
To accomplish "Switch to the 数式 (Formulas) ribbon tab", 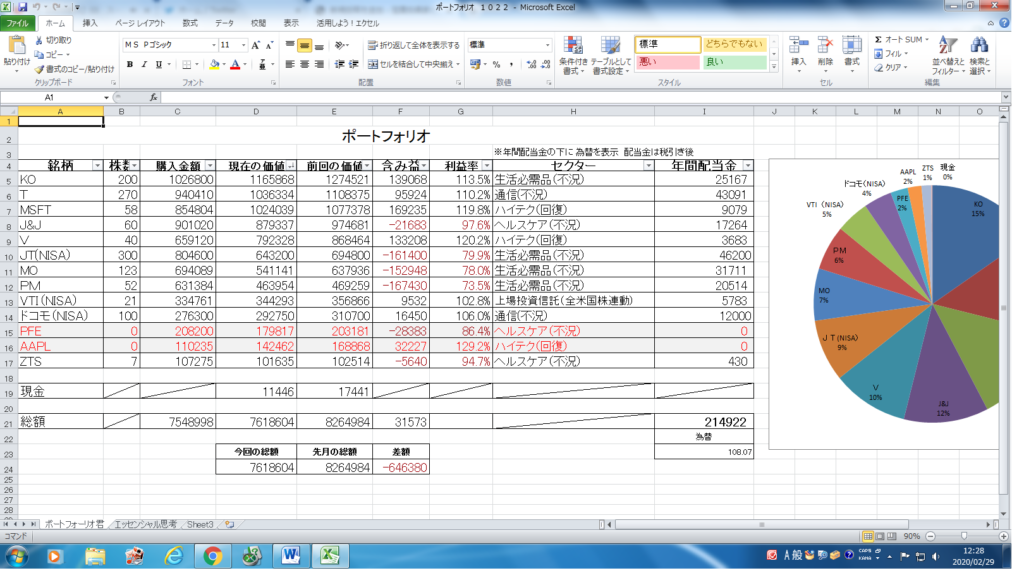I will coord(189,24).
